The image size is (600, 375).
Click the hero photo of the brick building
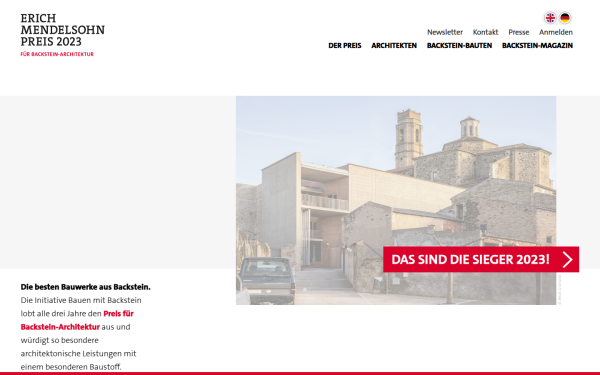pyautogui.click(x=396, y=200)
